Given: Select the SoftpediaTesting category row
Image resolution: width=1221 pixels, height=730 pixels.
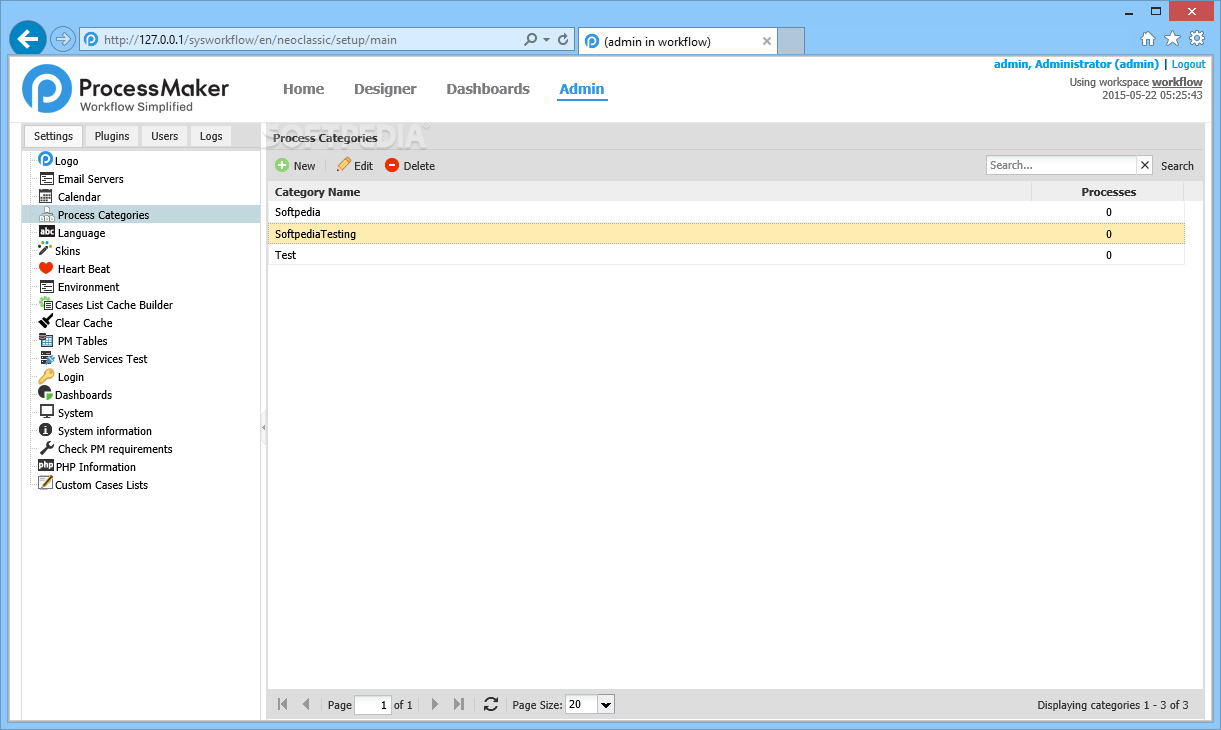Looking at the screenshot, I should point(726,234).
